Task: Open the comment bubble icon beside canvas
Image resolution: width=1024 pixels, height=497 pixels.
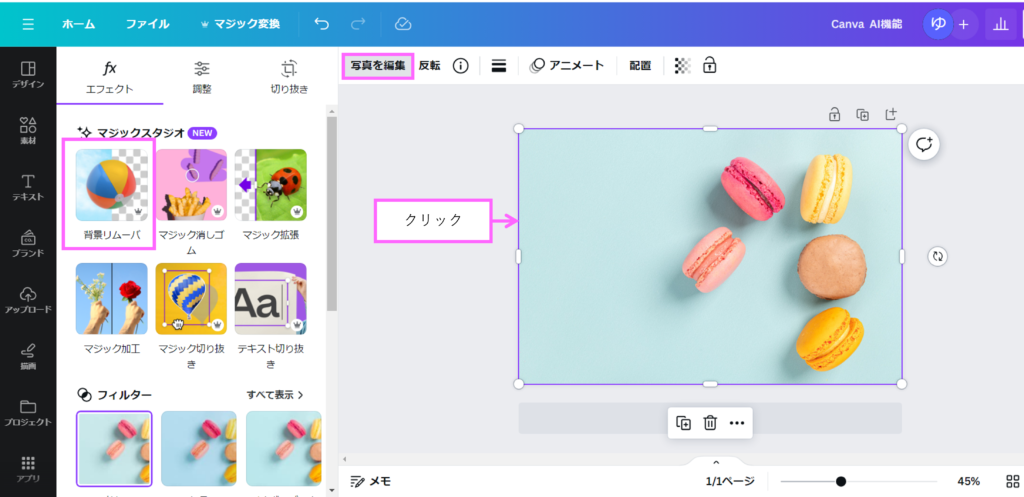Action: click(924, 145)
